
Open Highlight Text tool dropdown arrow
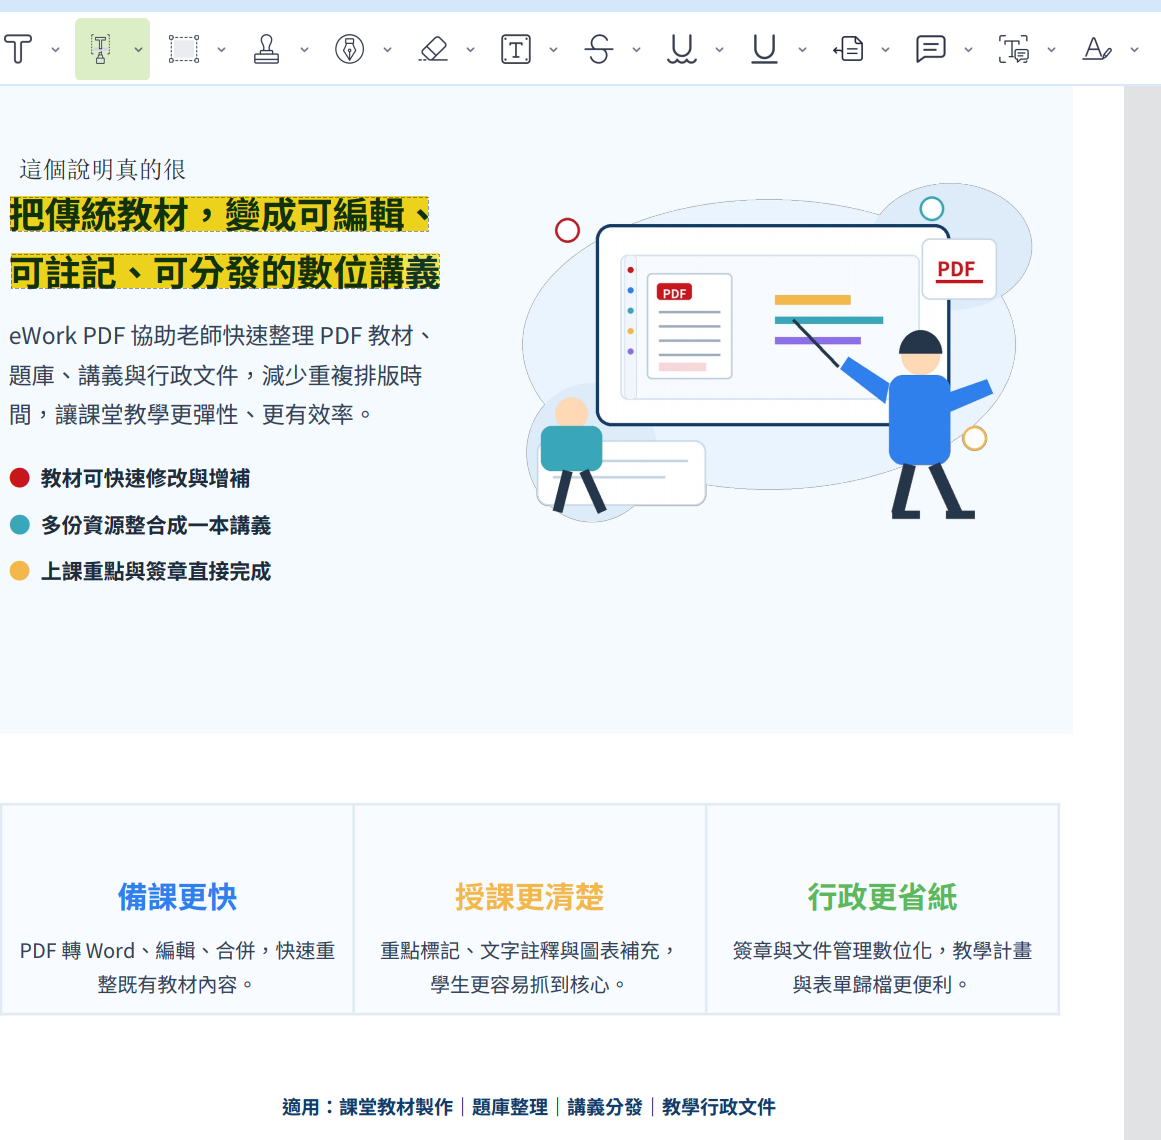[x=138, y=50]
